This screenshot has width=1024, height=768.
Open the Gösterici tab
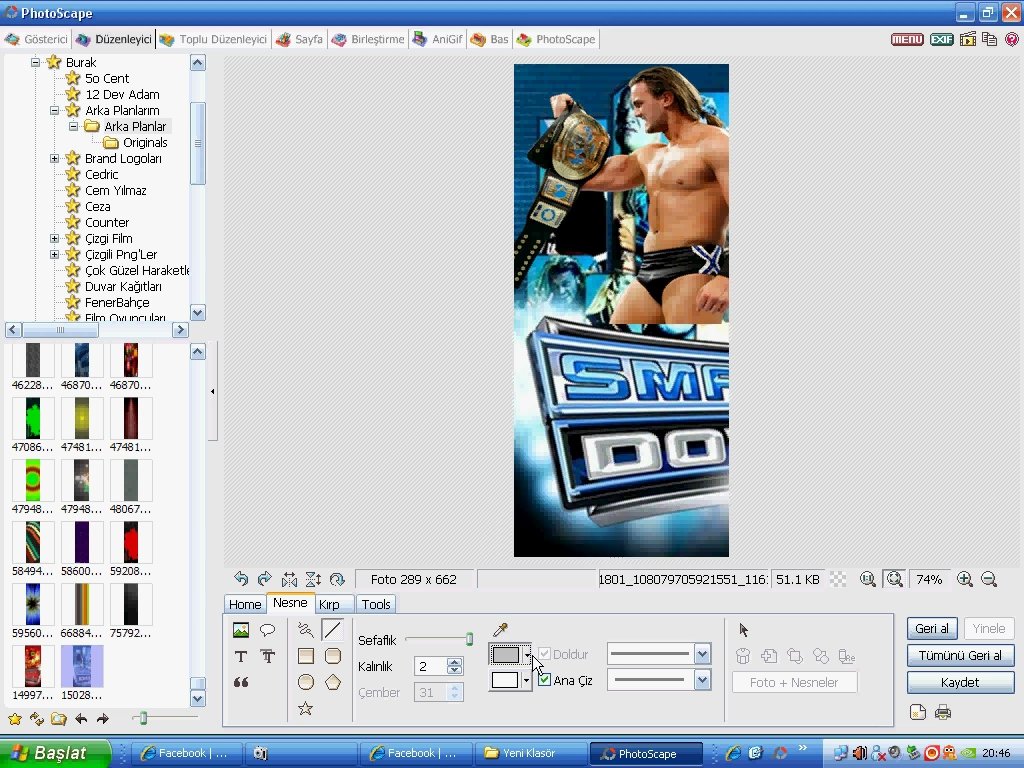point(37,39)
